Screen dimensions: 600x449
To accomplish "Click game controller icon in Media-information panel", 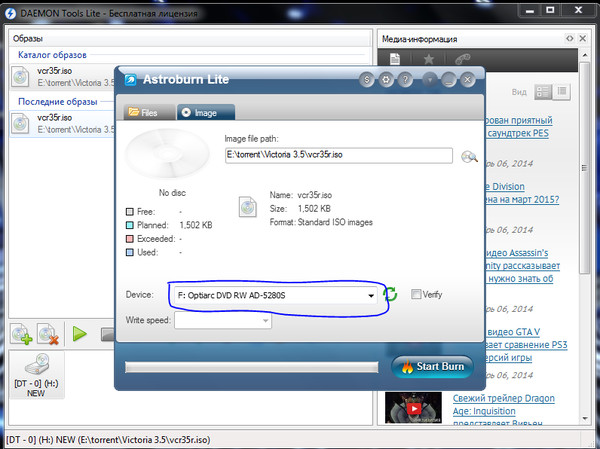I will pos(462,59).
